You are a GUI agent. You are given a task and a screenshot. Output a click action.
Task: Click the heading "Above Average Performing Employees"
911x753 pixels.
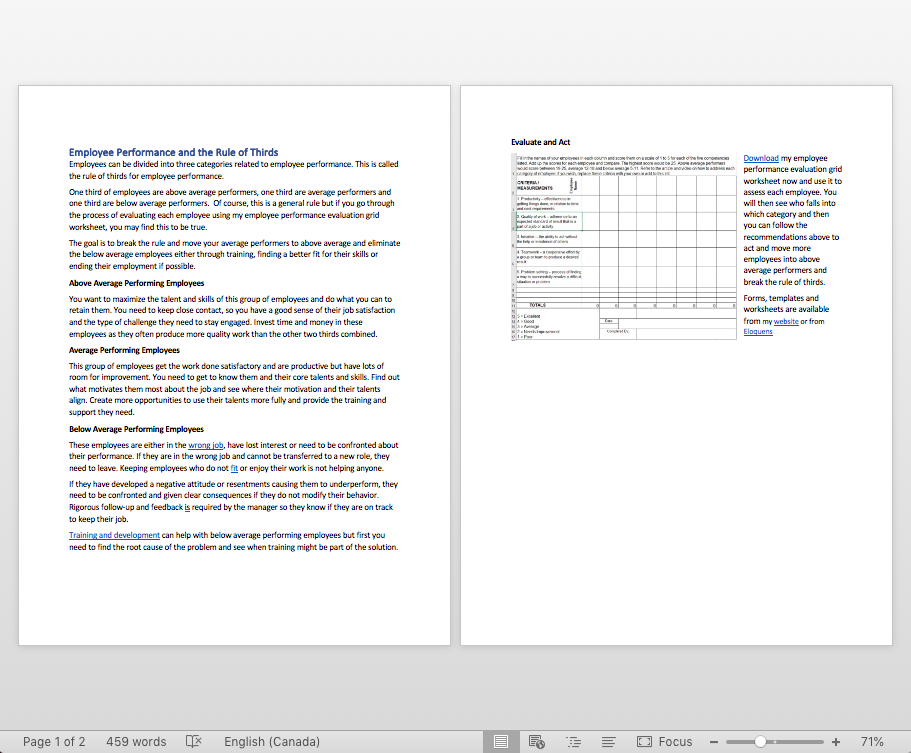pos(137,284)
